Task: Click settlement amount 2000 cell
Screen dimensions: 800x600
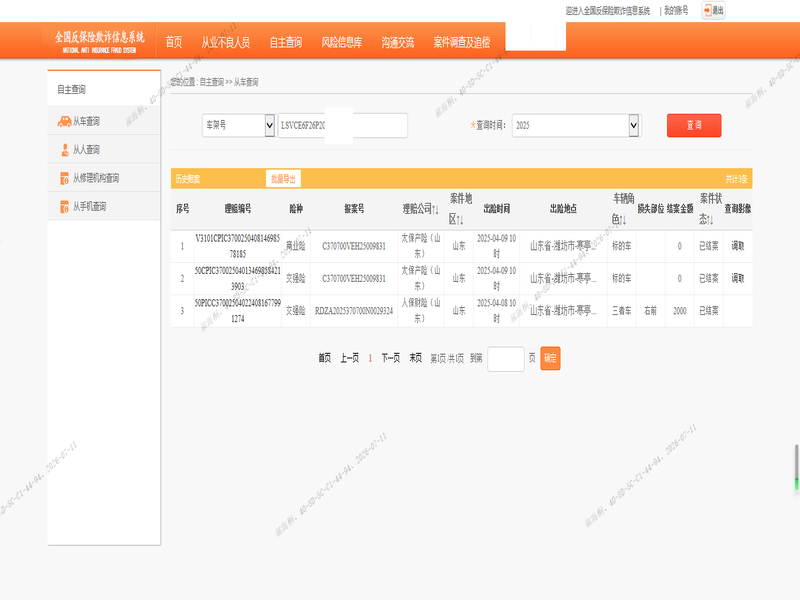Action: 680,310
